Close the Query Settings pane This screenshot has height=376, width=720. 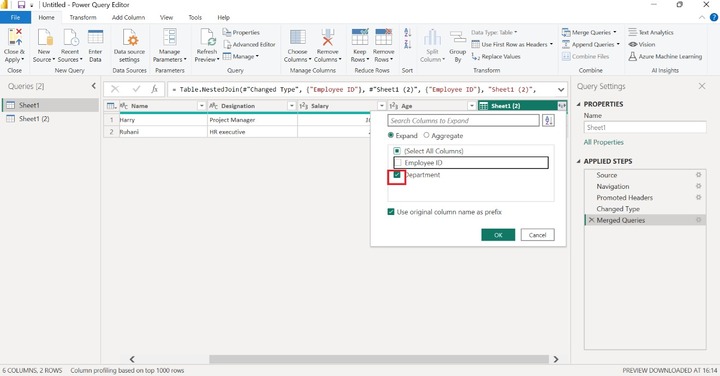click(702, 86)
